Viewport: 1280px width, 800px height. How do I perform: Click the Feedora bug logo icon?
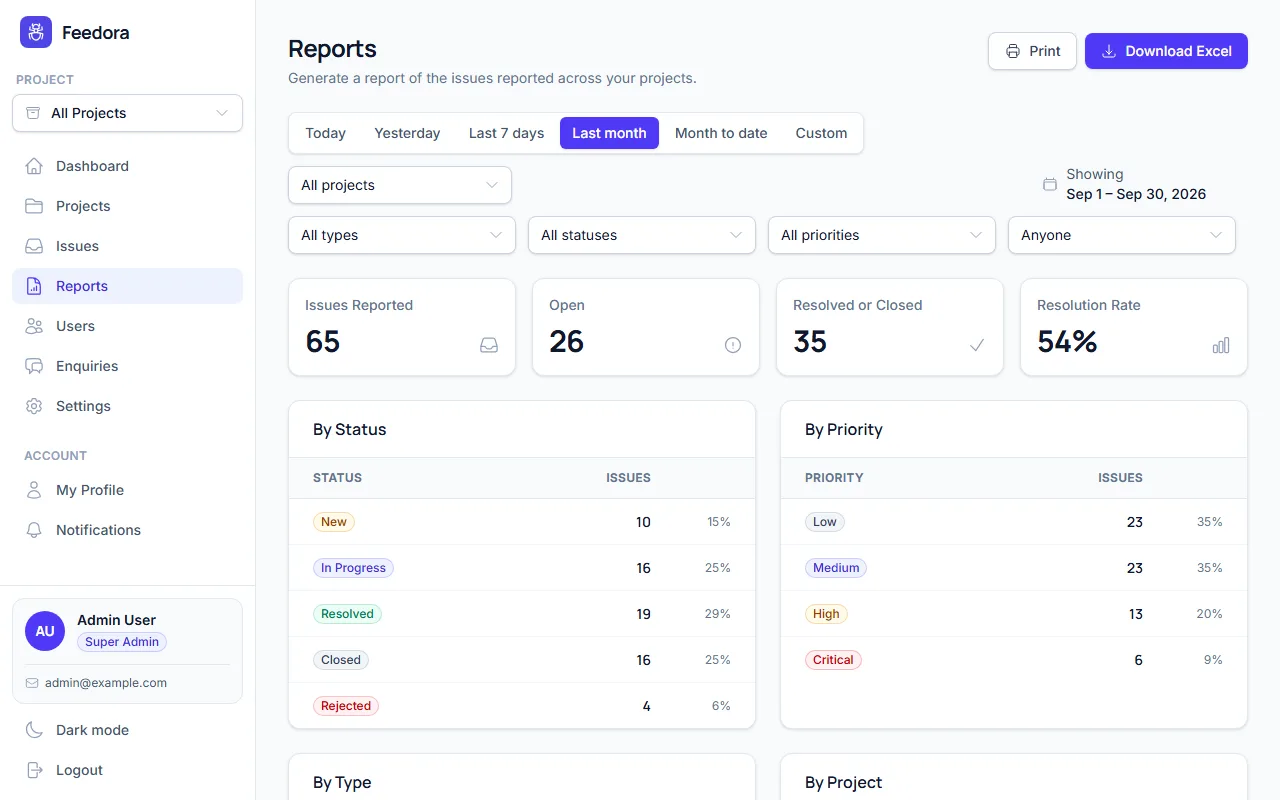pos(36,32)
